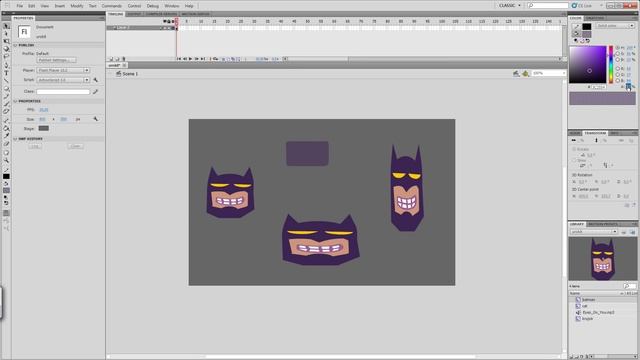
Task: Select the Skew radio in Transform panel
Action: (x=575, y=160)
